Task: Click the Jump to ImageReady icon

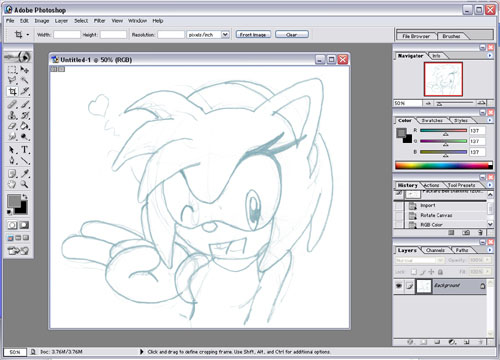Action: coord(18,251)
